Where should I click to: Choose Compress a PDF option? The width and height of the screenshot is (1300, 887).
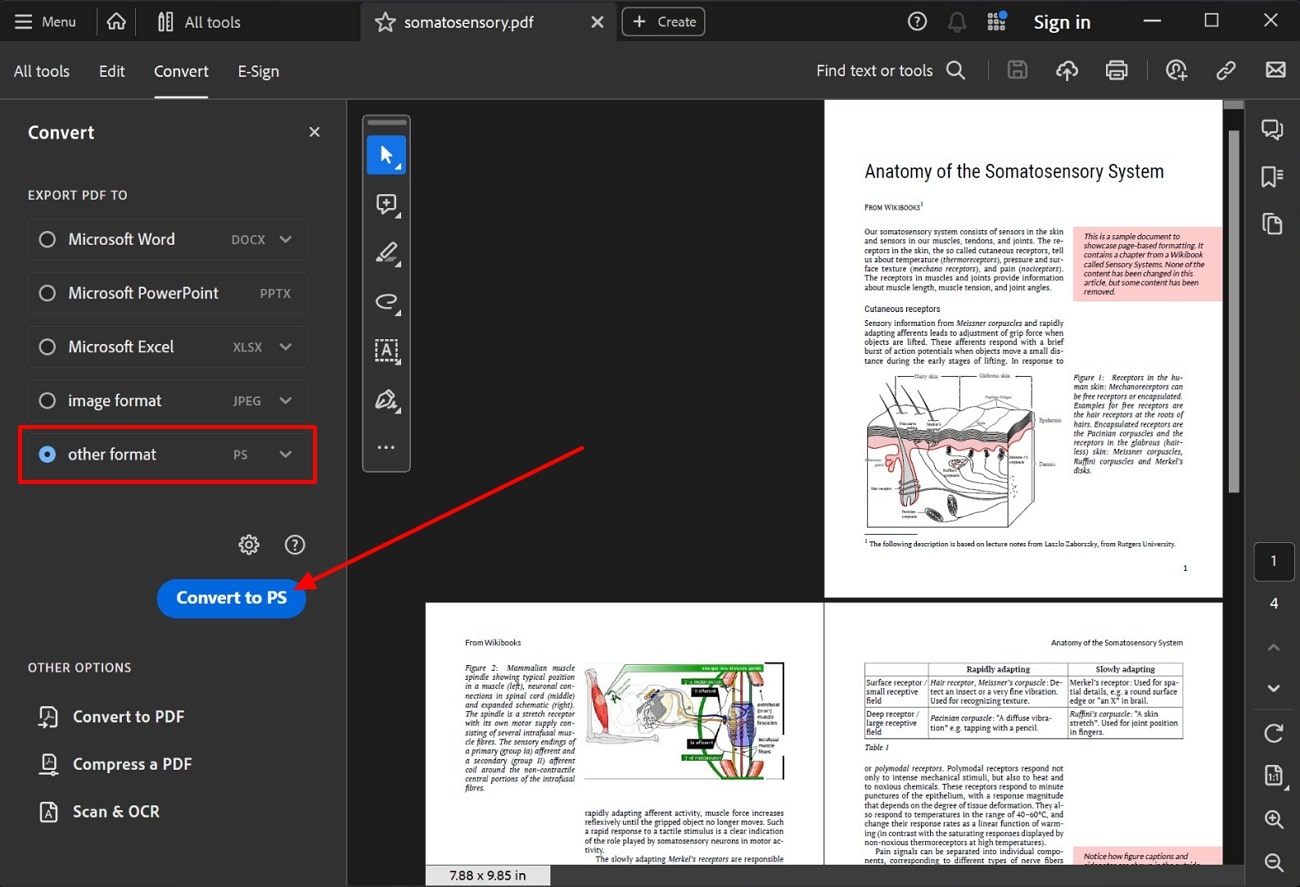click(x=115, y=764)
